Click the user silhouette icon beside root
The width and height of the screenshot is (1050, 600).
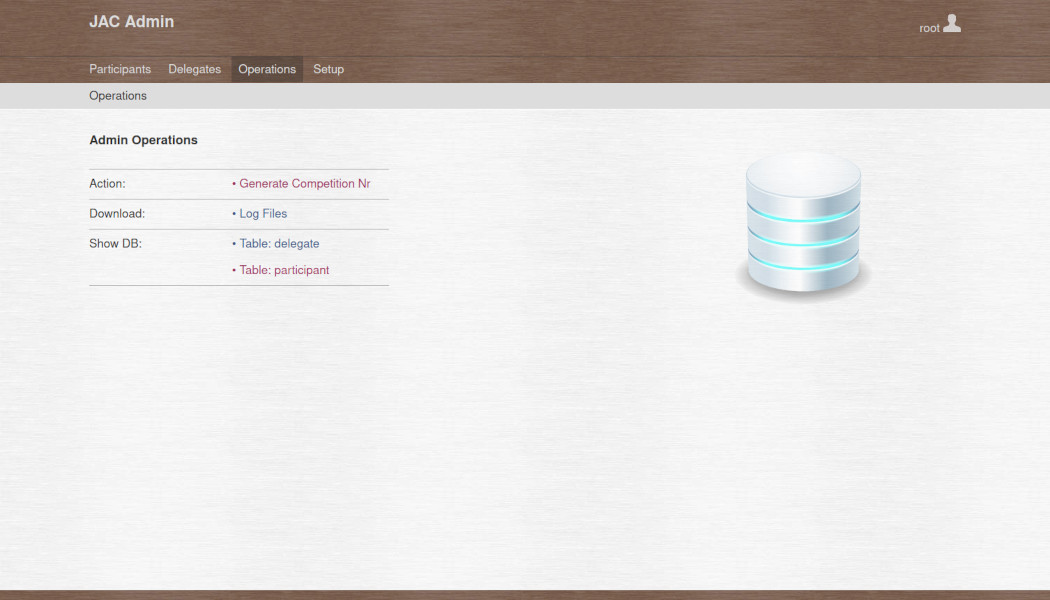point(952,23)
